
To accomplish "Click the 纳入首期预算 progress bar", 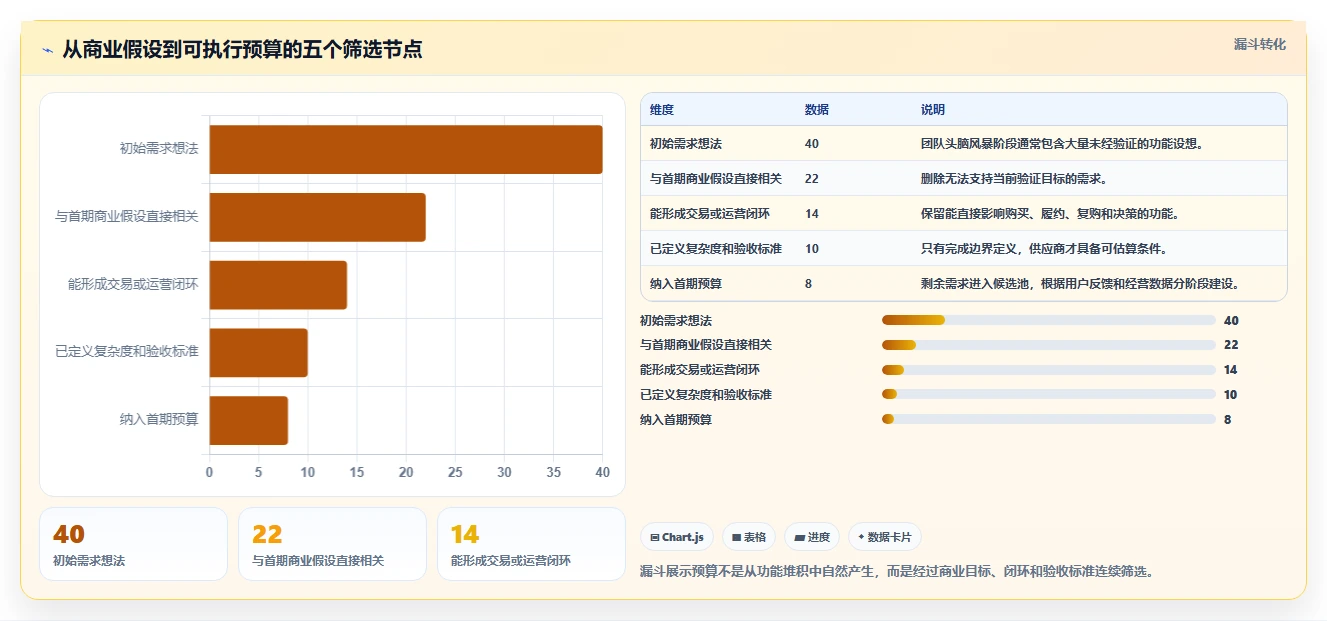I will 1049,420.
